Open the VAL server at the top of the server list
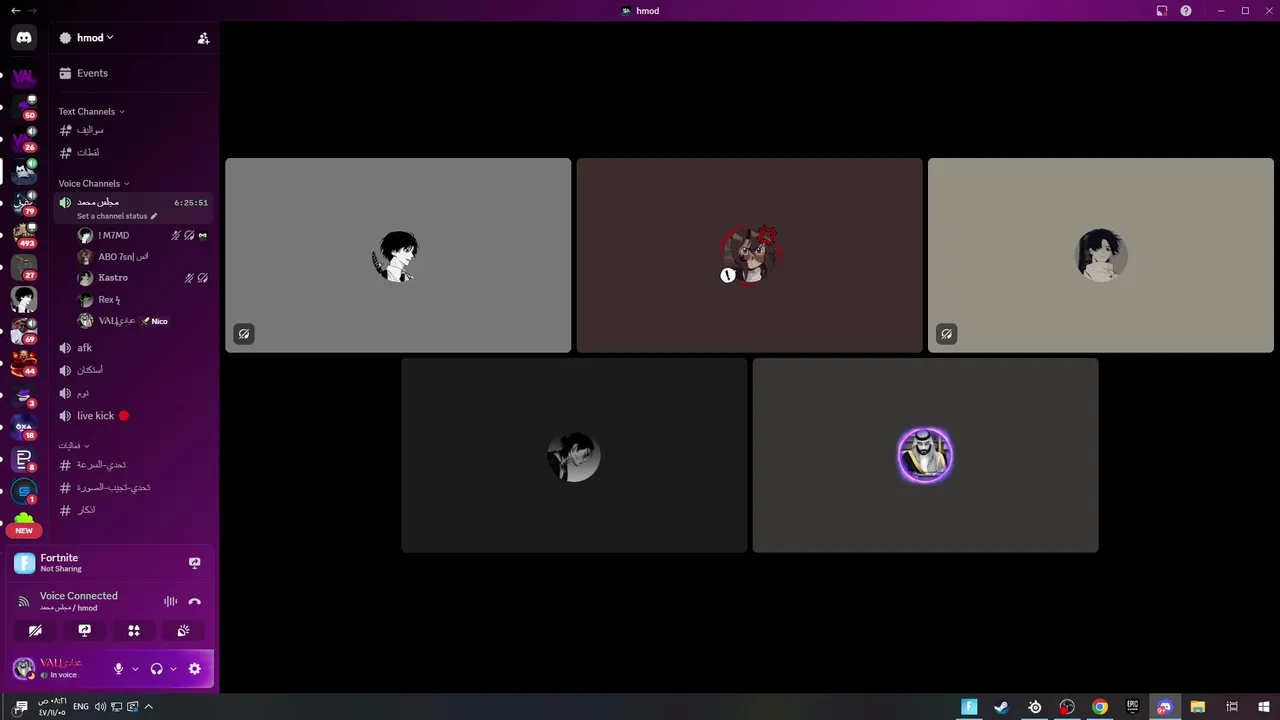This screenshot has width=1280, height=720. coord(24,77)
